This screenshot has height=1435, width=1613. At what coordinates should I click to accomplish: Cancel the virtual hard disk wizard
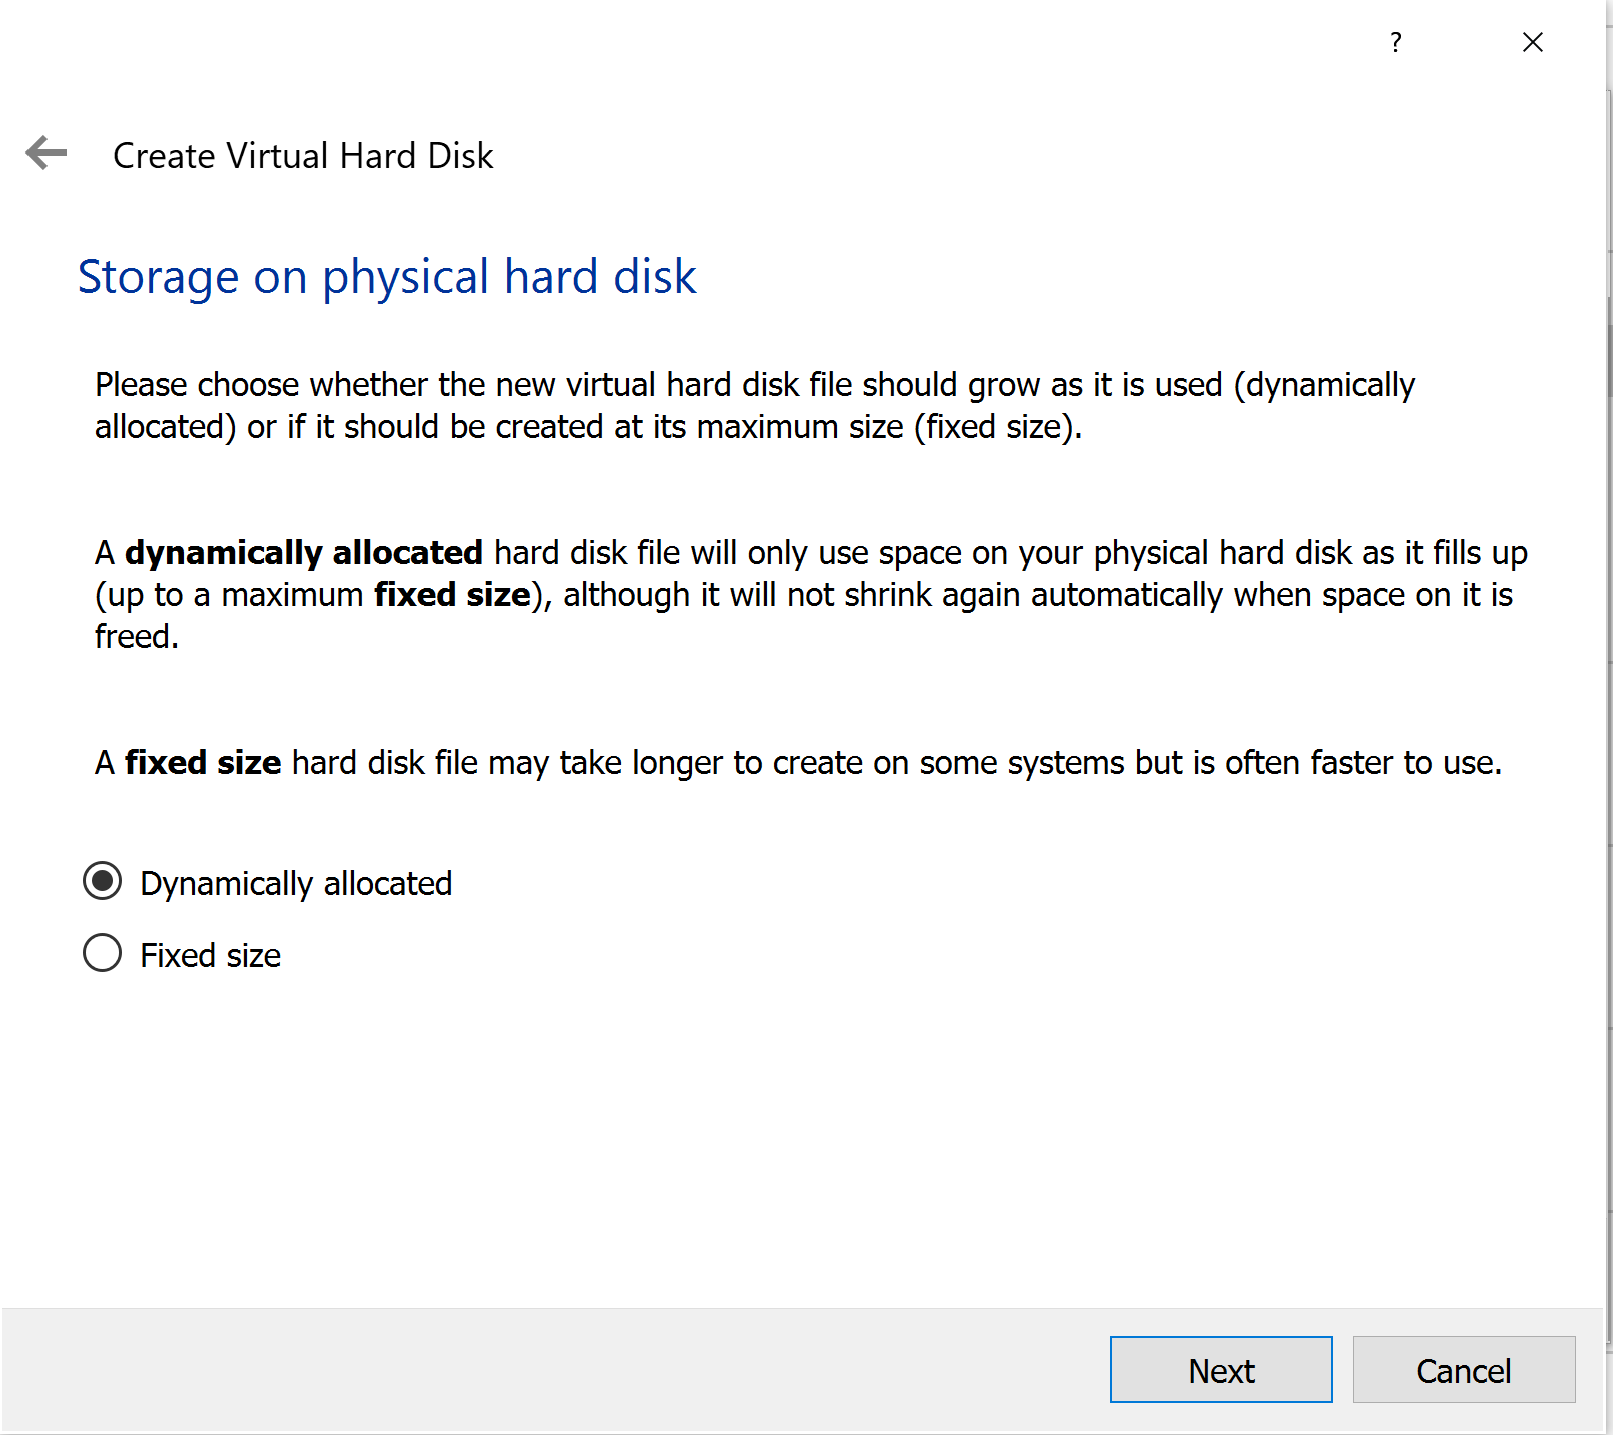click(x=1464, y=1370)
